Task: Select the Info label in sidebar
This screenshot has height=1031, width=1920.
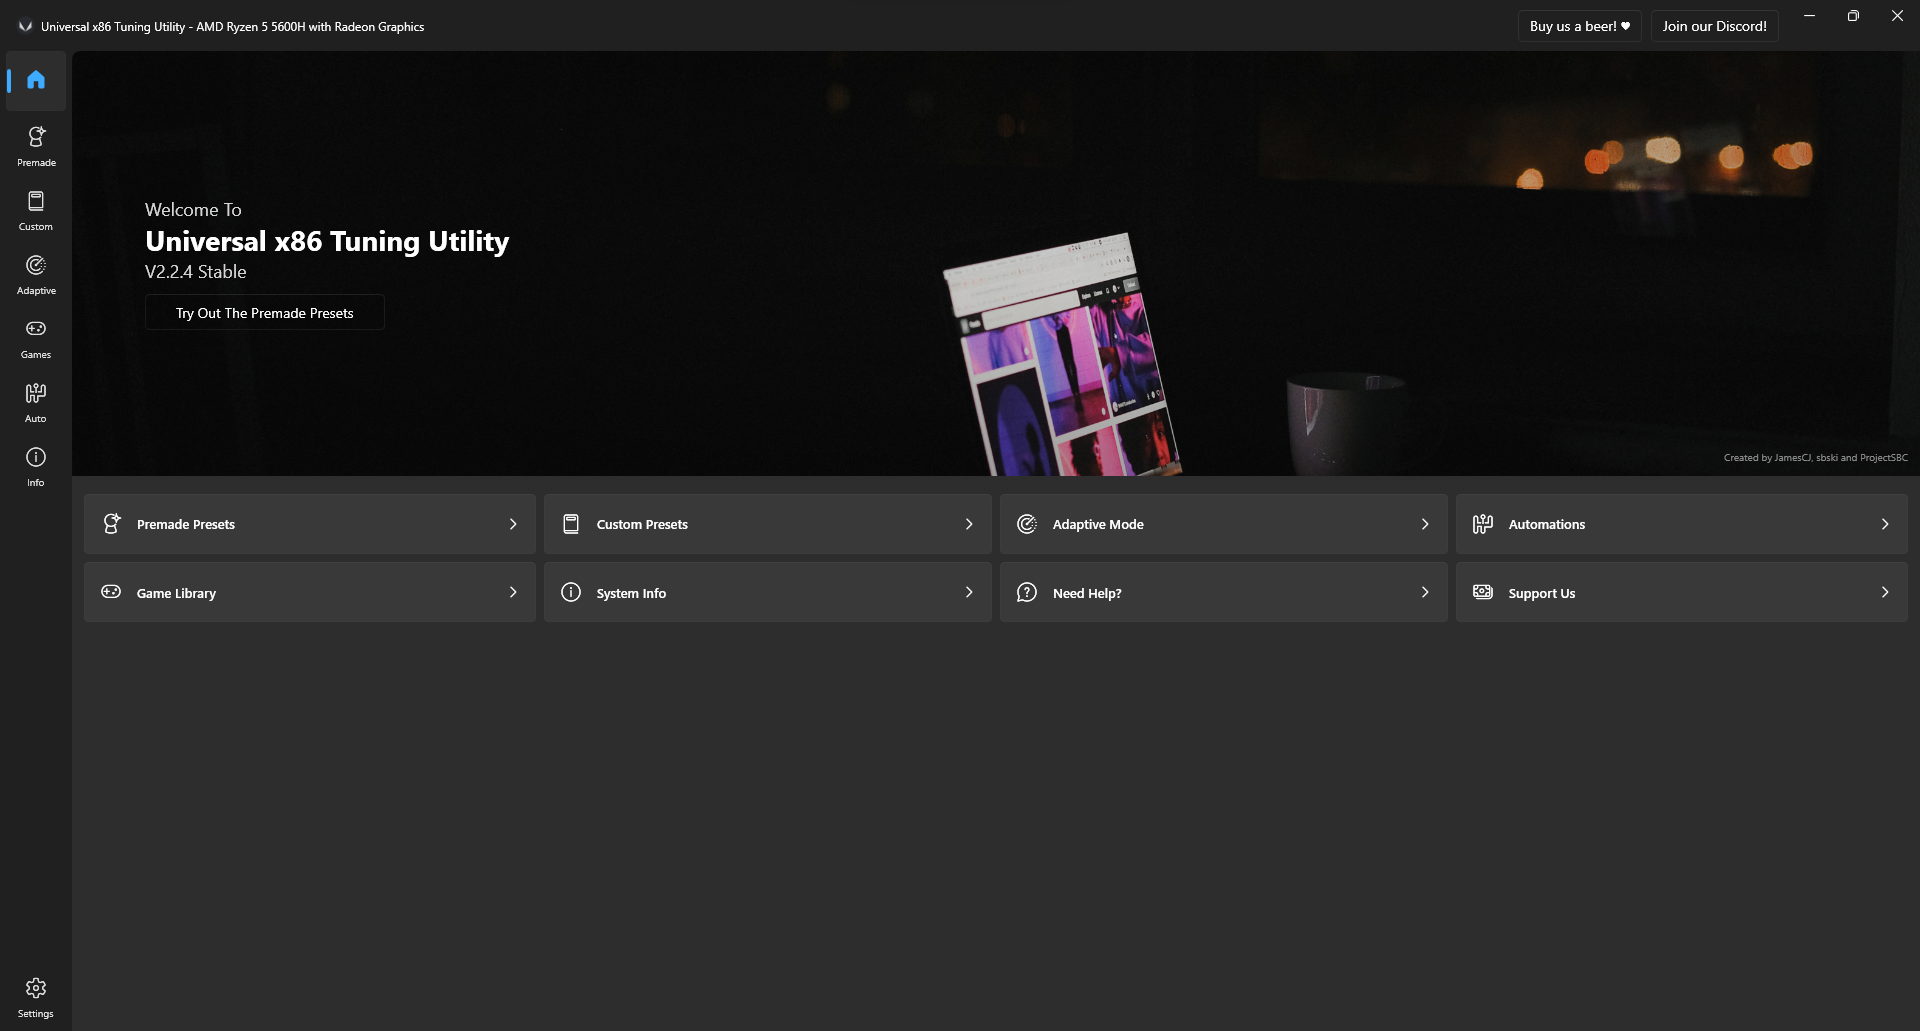Action: (x=36, y=483)
